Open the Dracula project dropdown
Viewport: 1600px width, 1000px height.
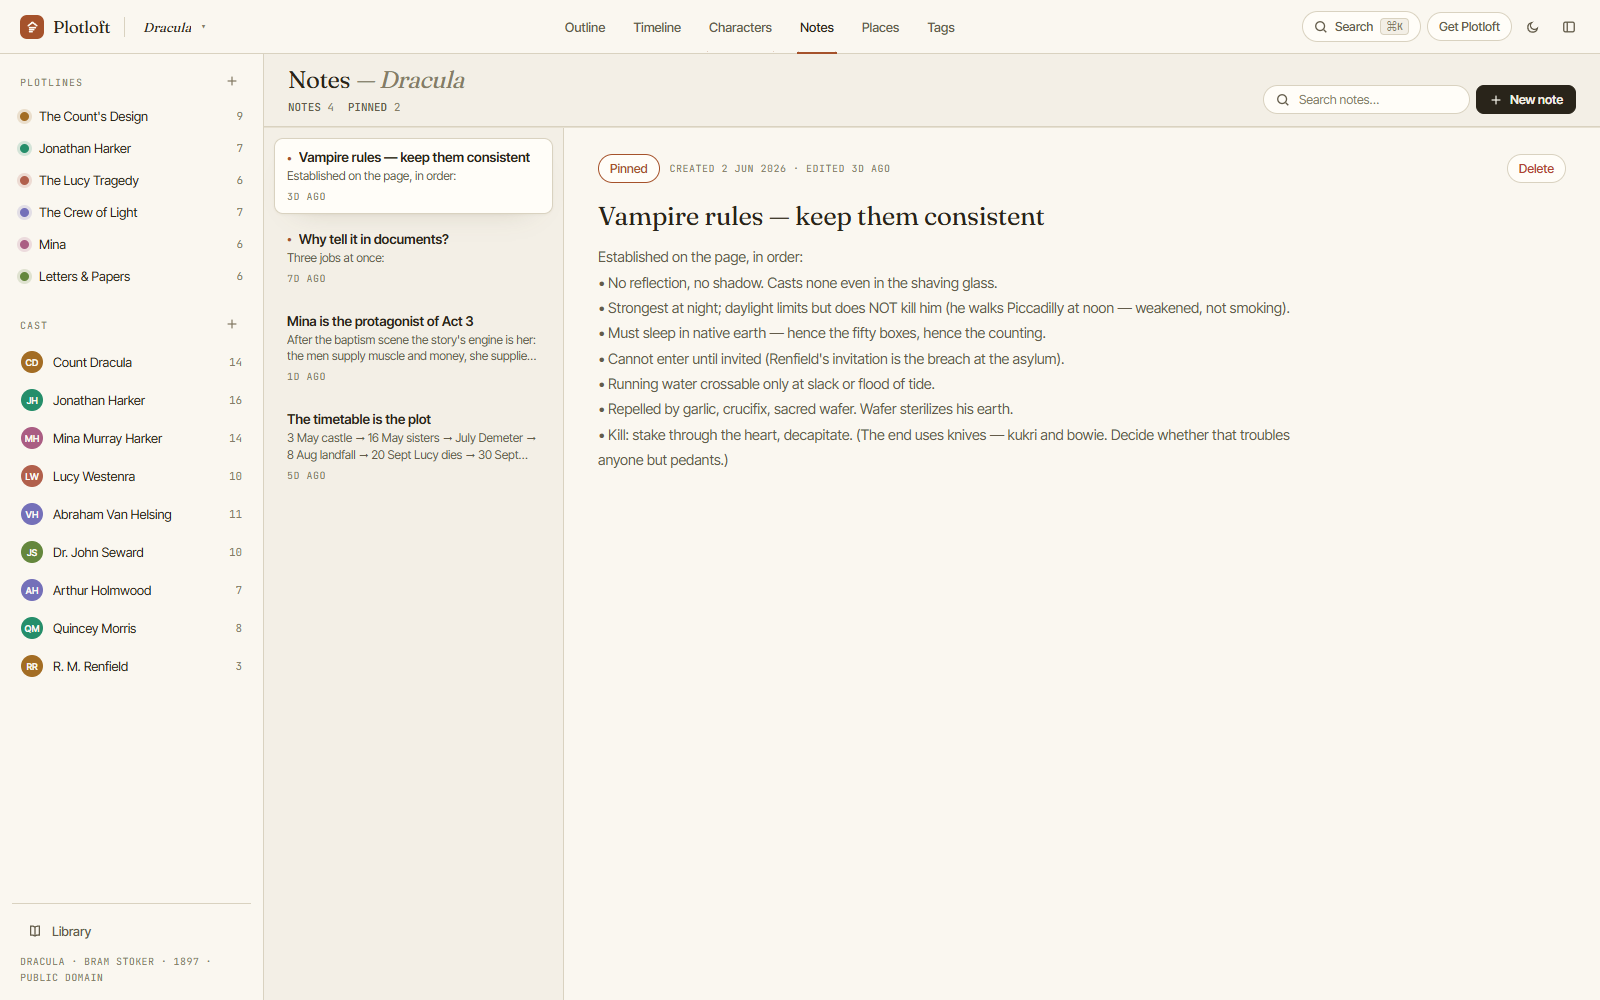[175, 27]
